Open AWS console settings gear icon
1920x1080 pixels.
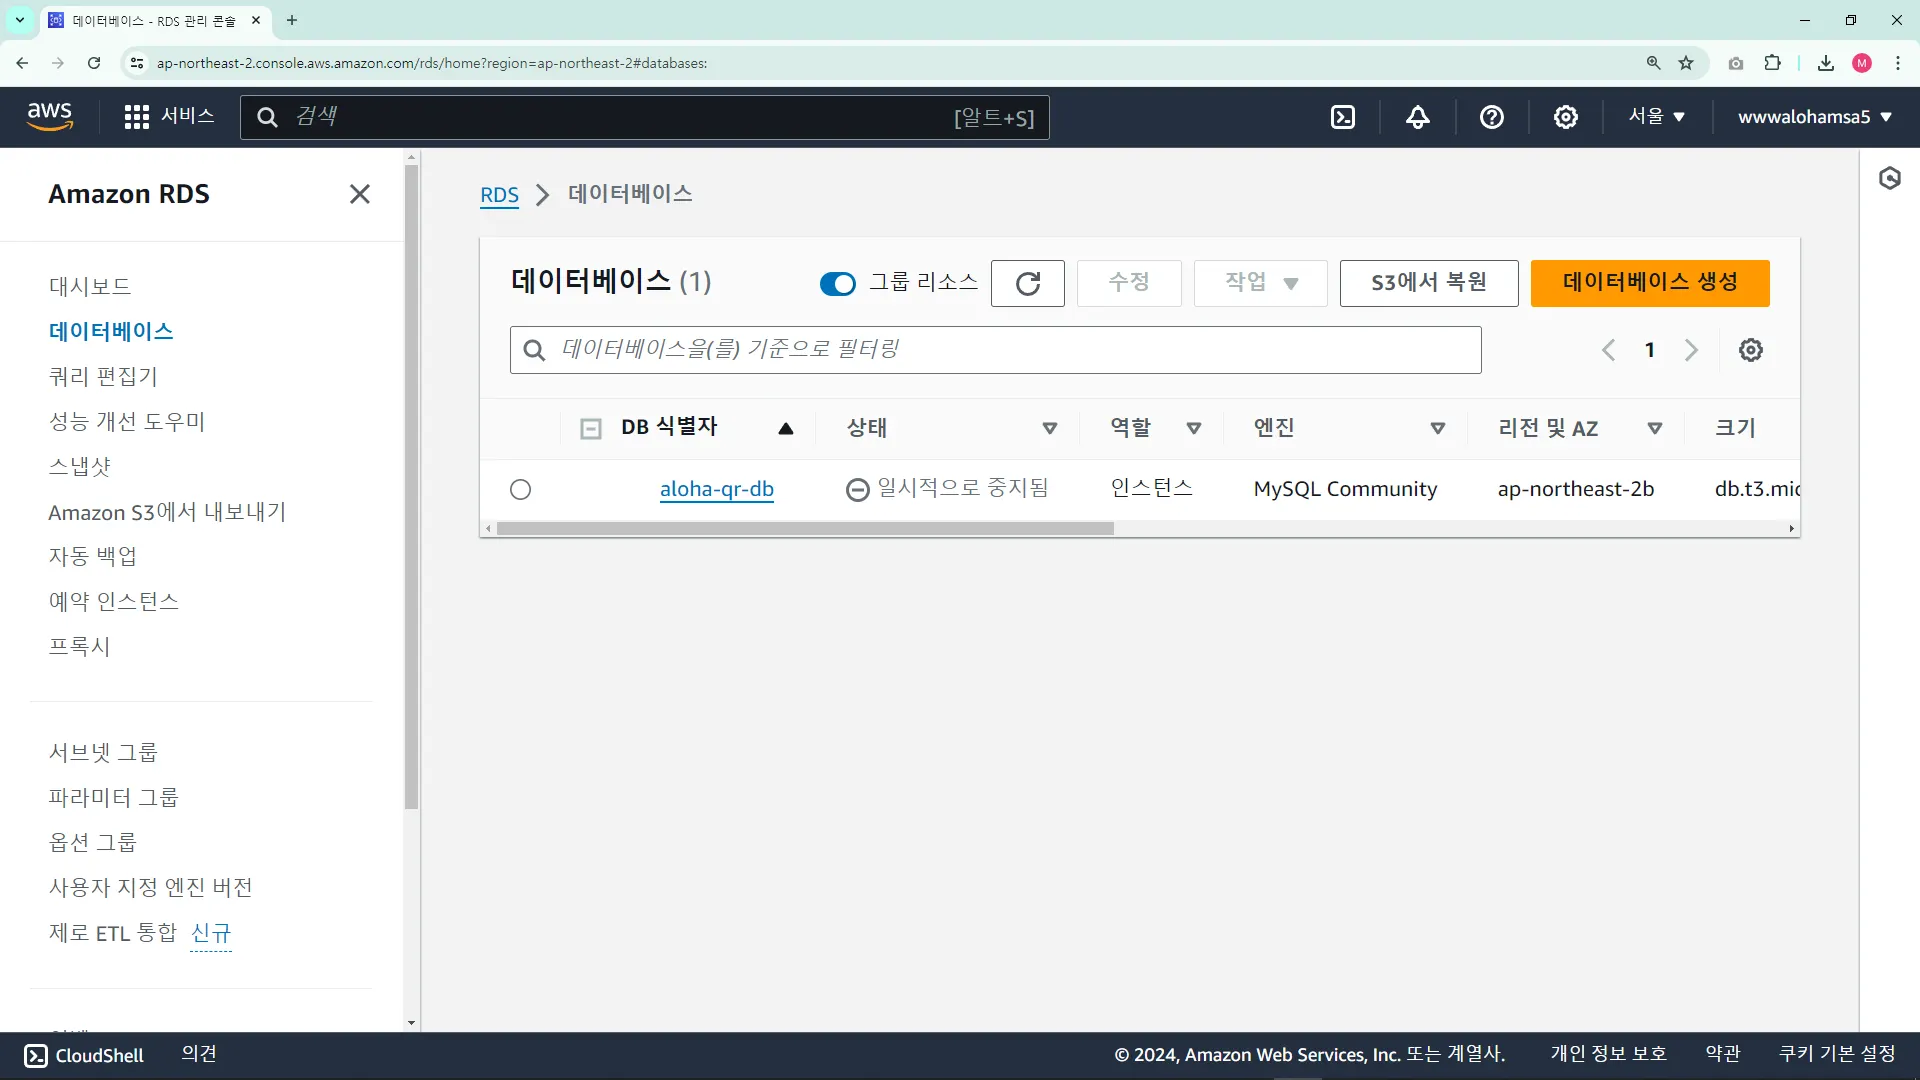click(1565, 117)
